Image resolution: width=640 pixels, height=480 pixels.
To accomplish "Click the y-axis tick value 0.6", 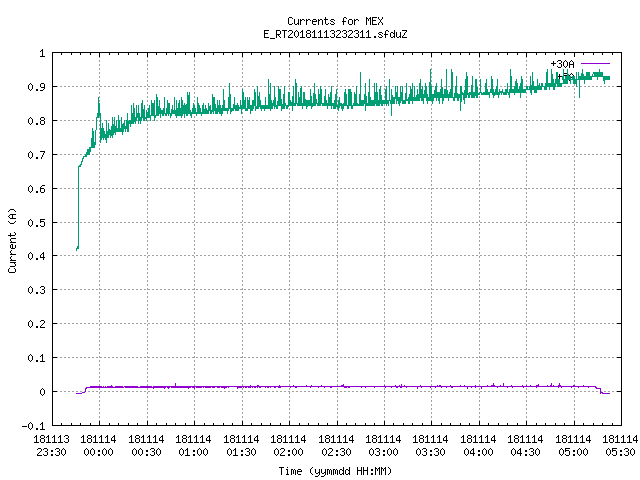I will tap(36, 189).
